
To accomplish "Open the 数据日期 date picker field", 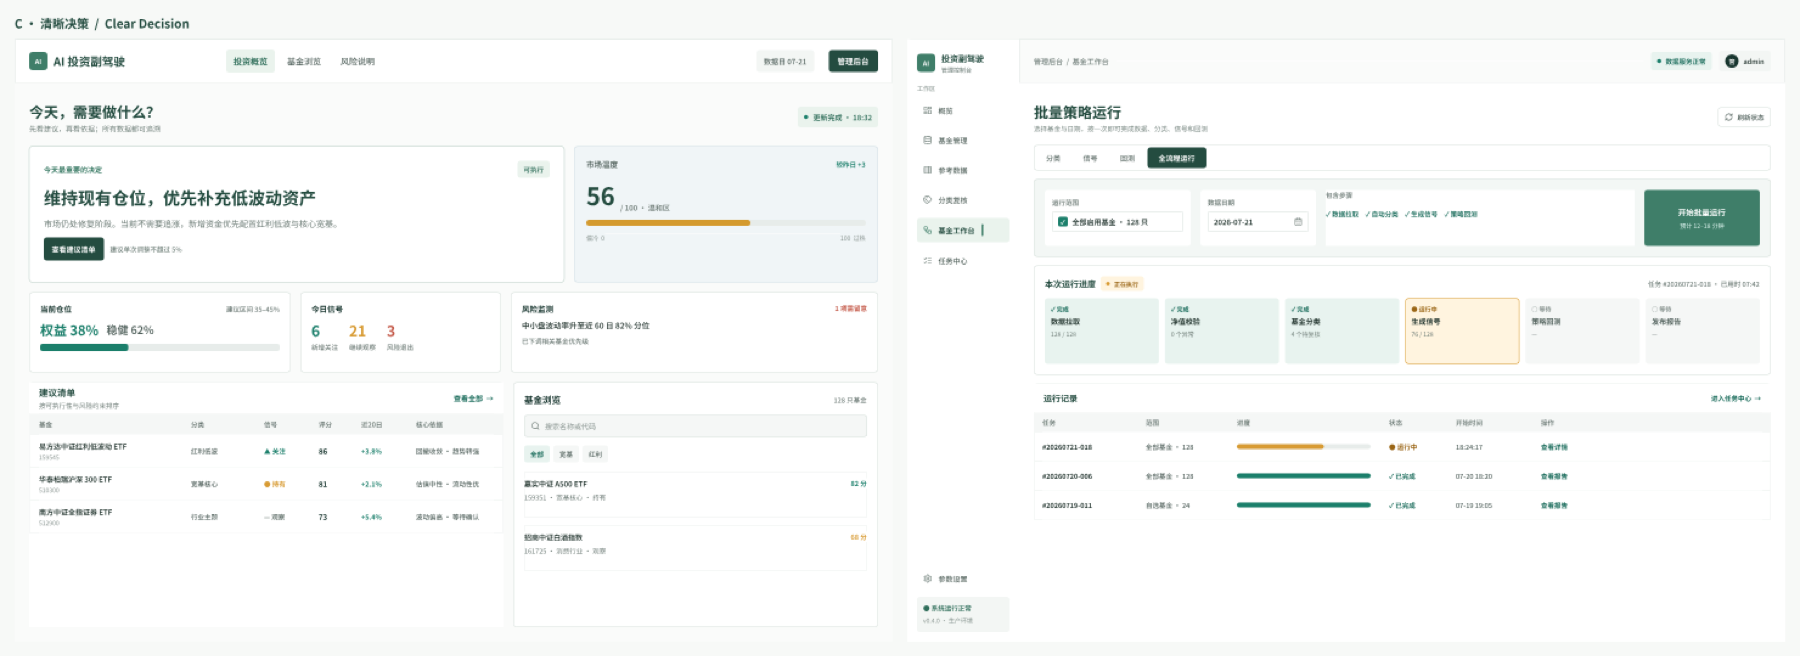I will (x=1258, y=222).
